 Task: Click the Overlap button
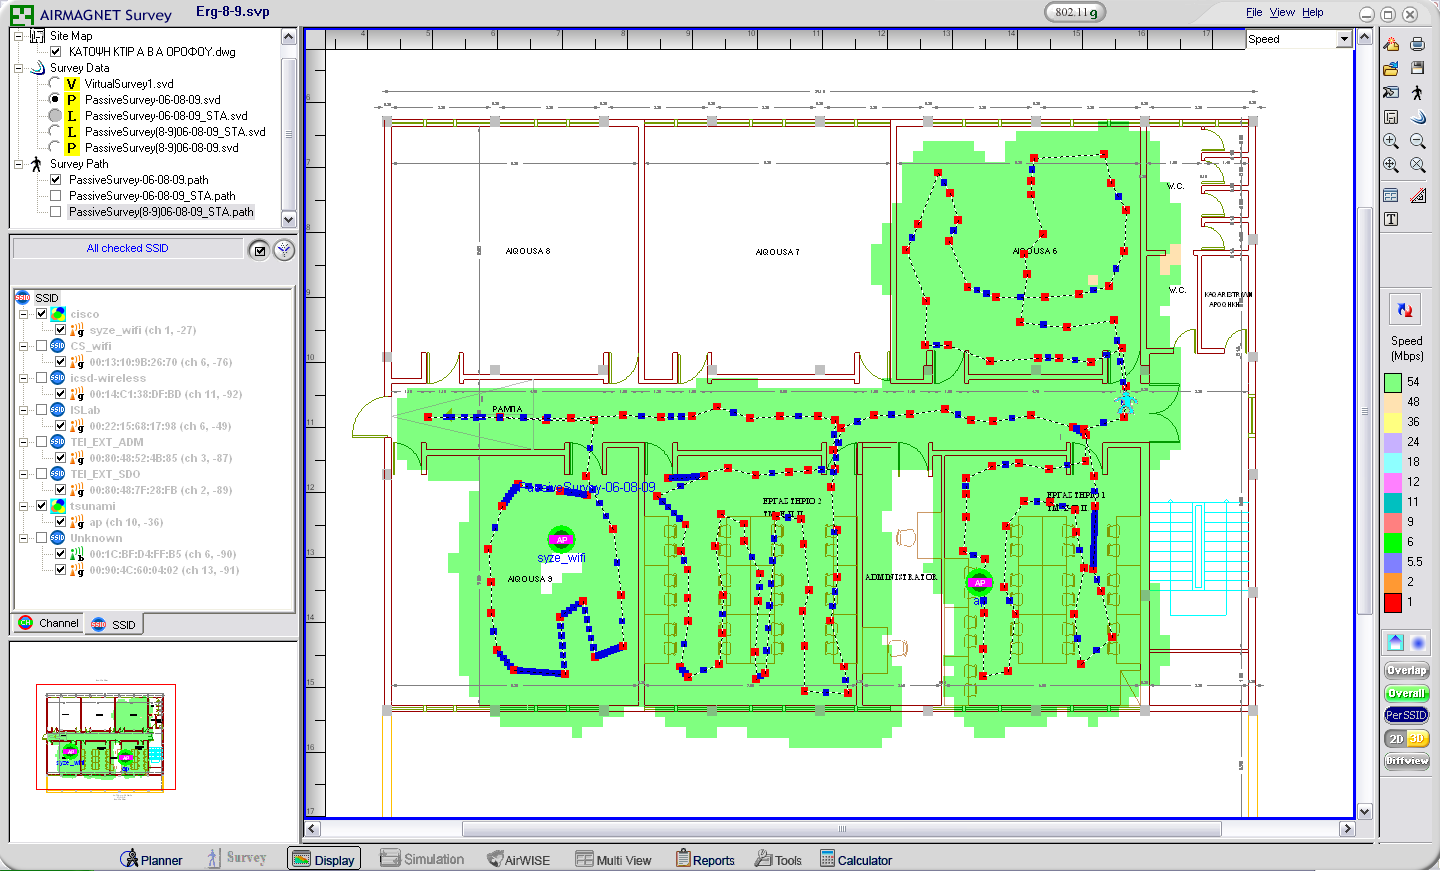pyautogui.click(x=1406, y=670)
